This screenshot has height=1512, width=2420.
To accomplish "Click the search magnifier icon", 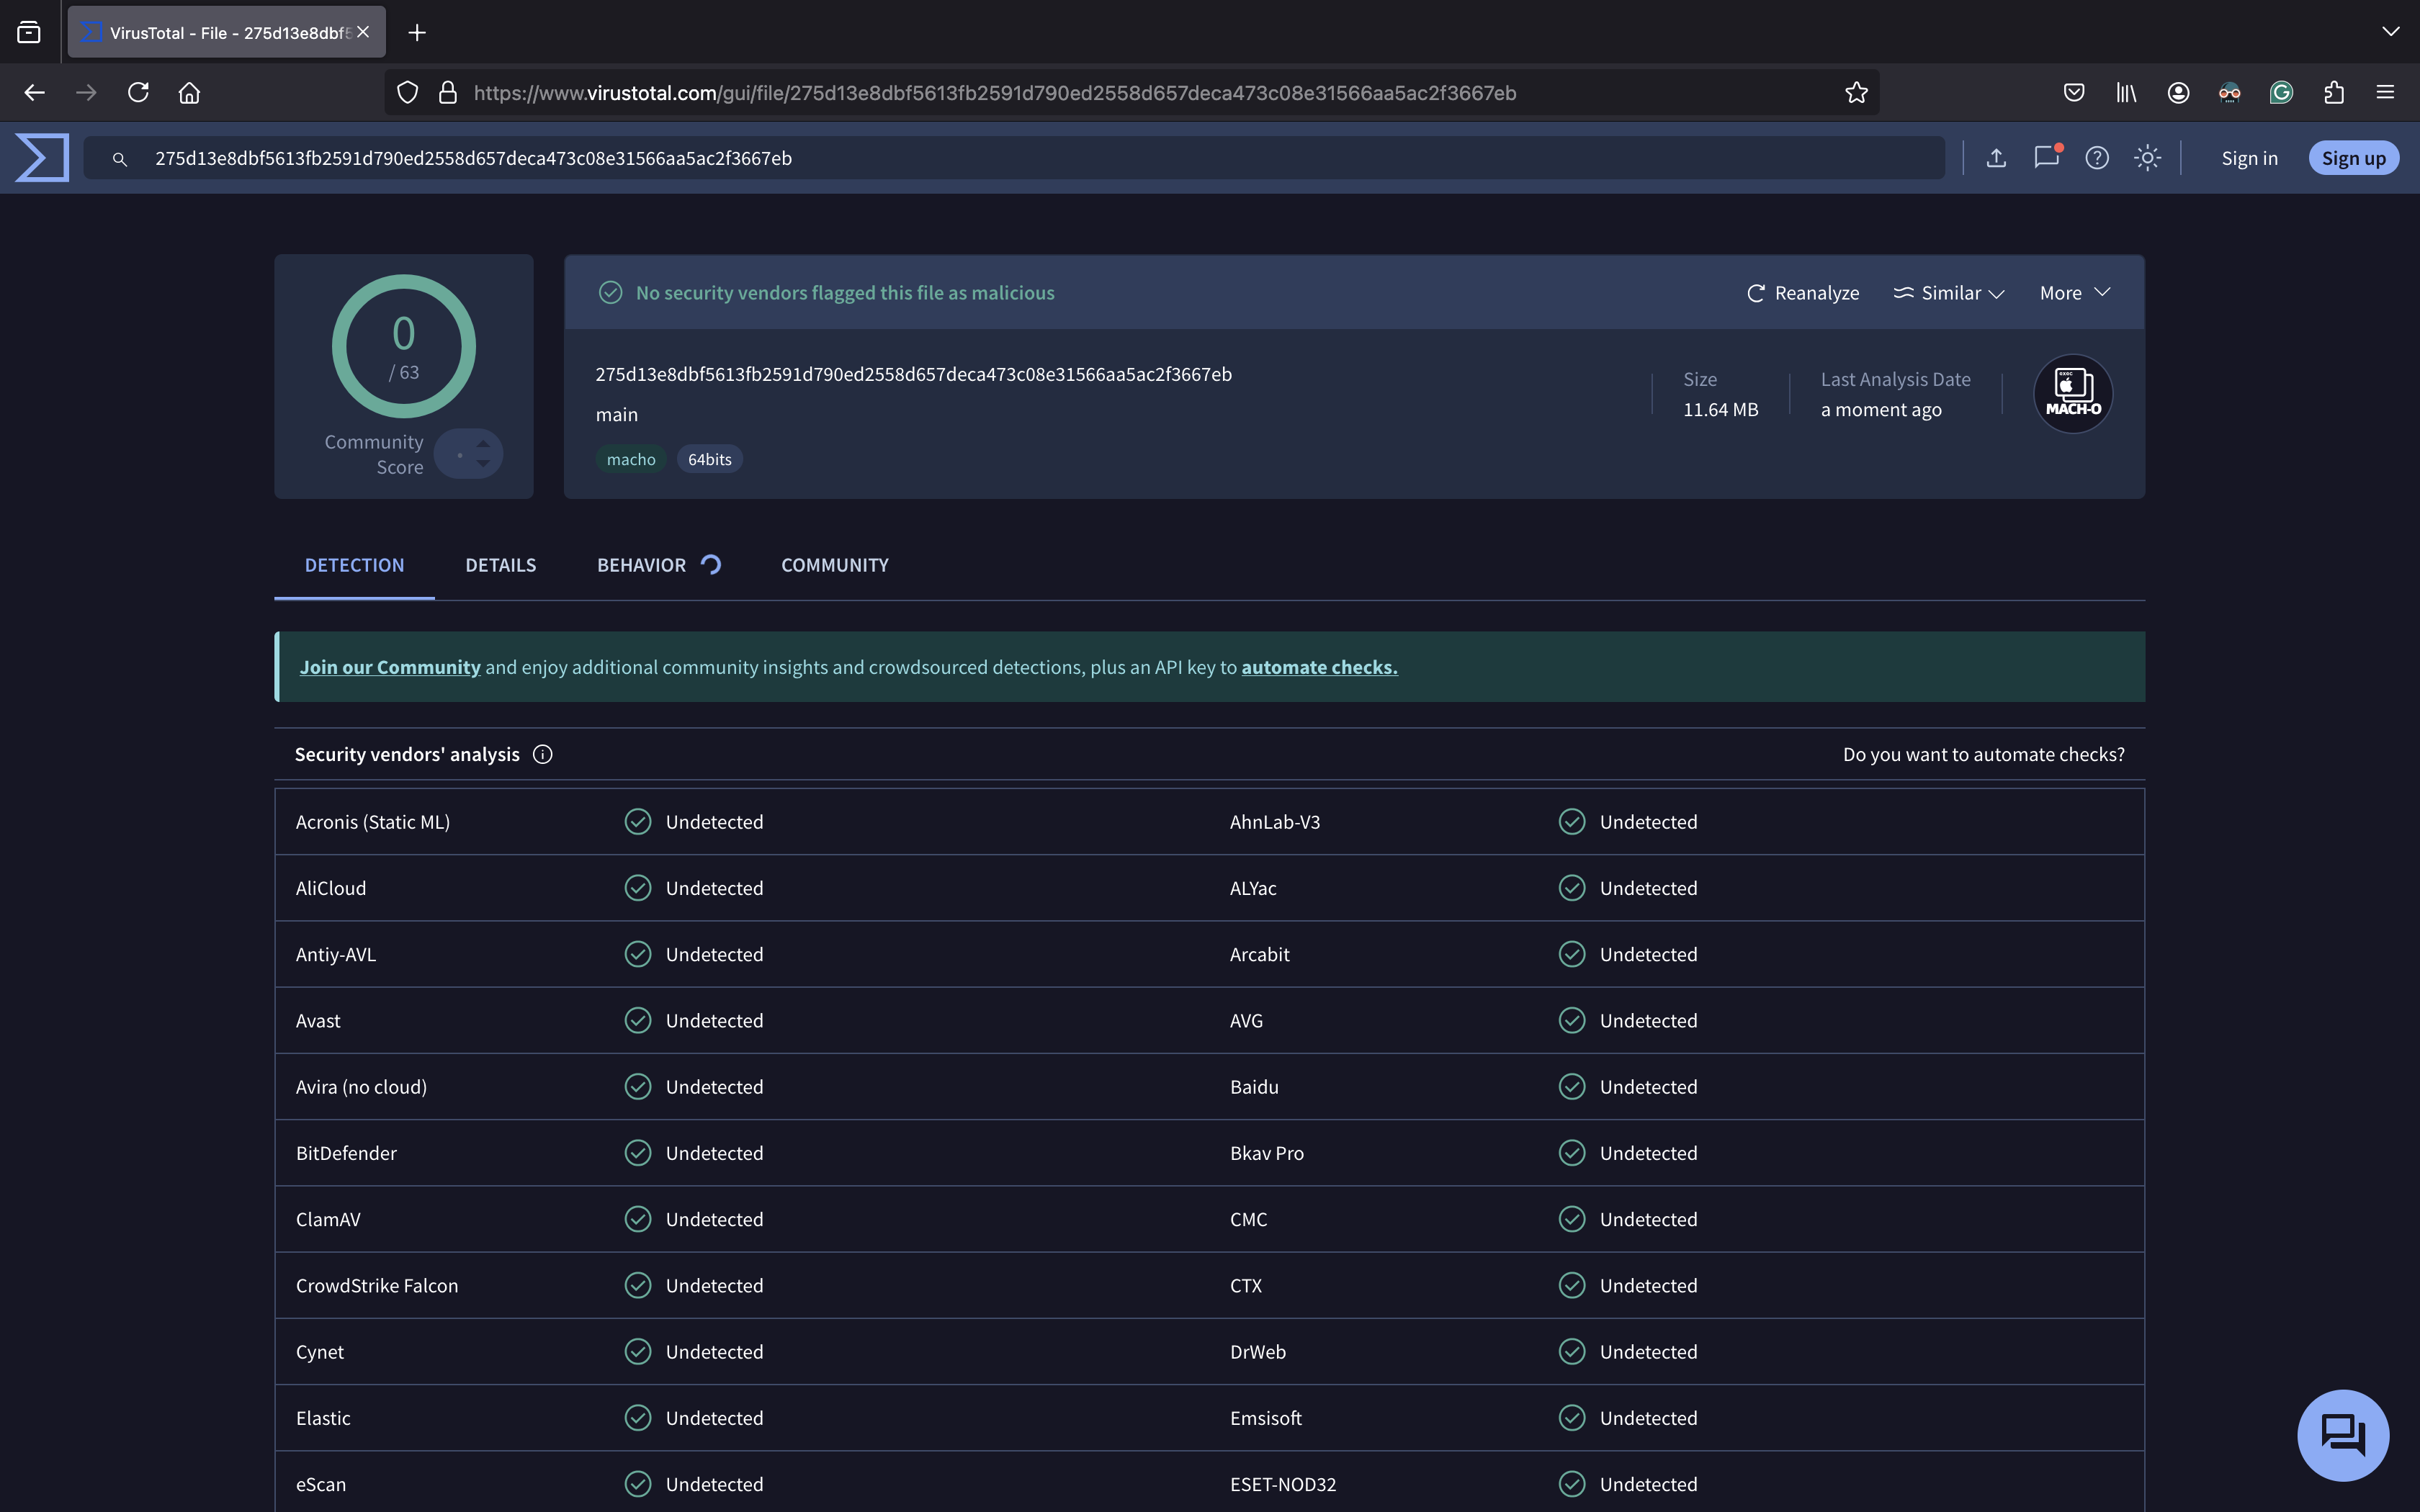I will coord(119,159).
